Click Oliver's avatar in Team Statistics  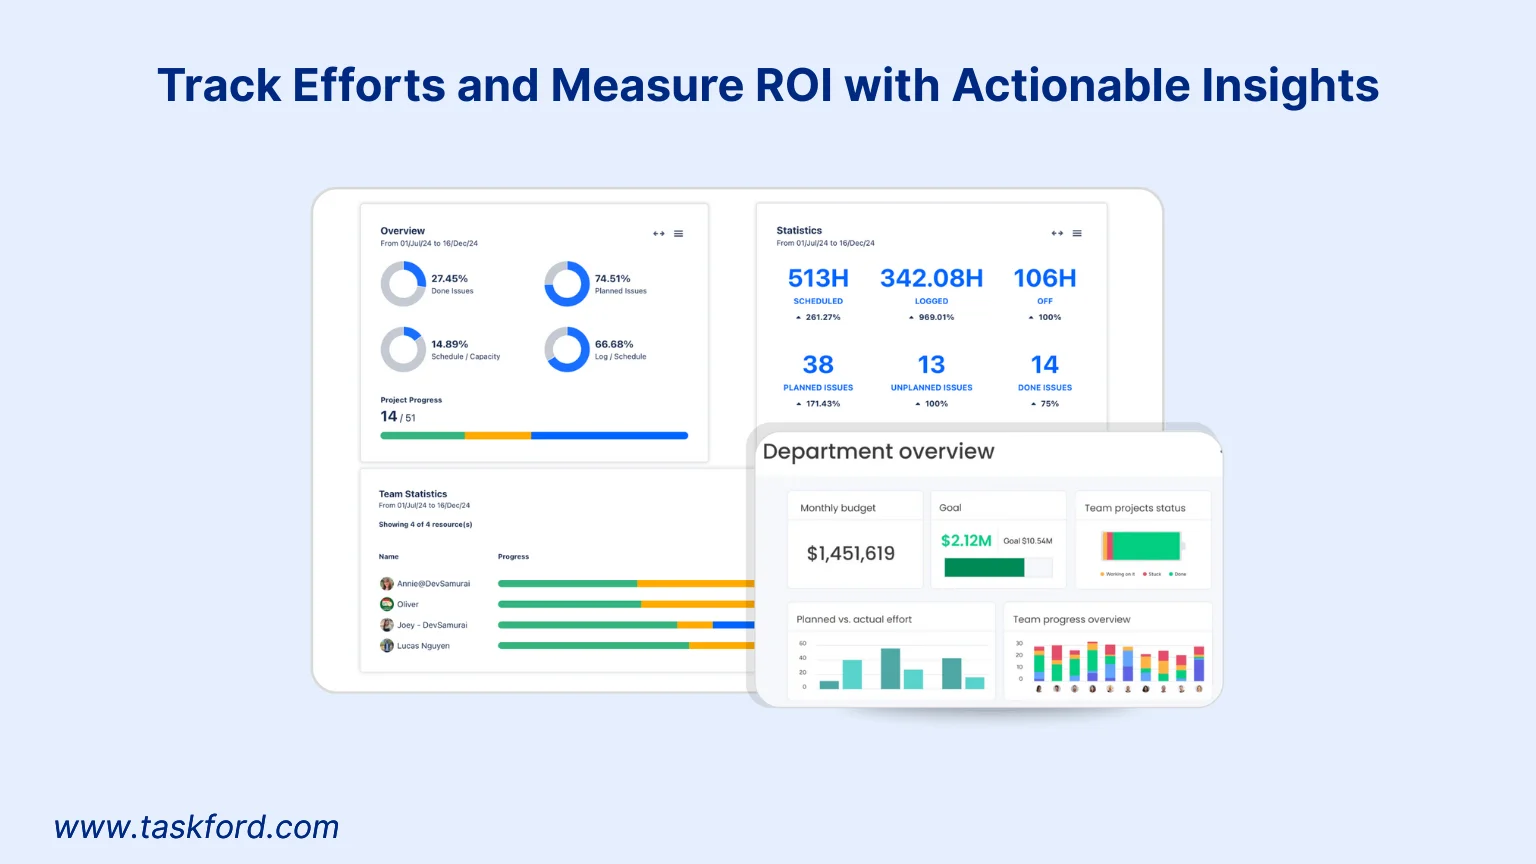[x=387, y=604]
